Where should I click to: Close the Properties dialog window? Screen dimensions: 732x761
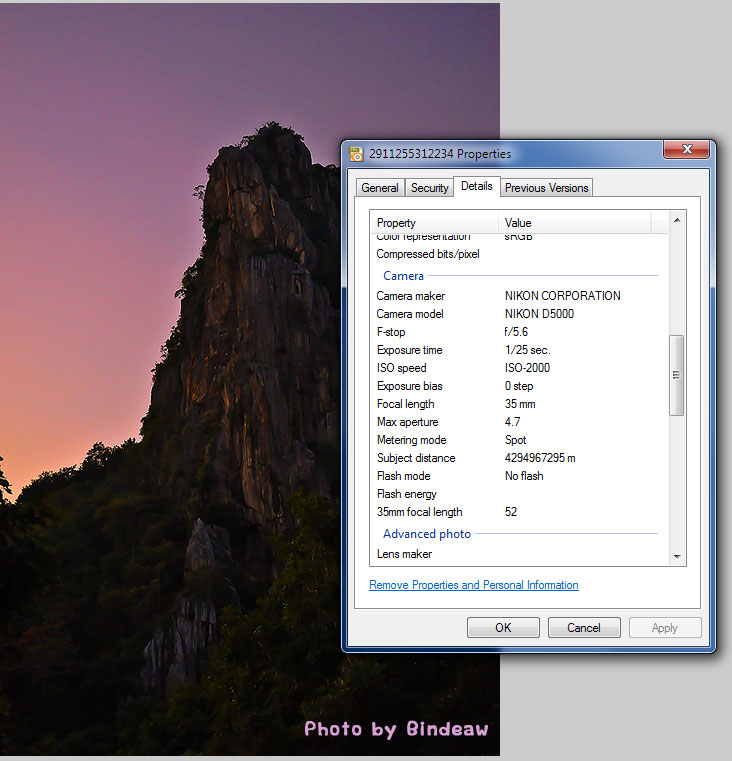[x=686, y=150]
